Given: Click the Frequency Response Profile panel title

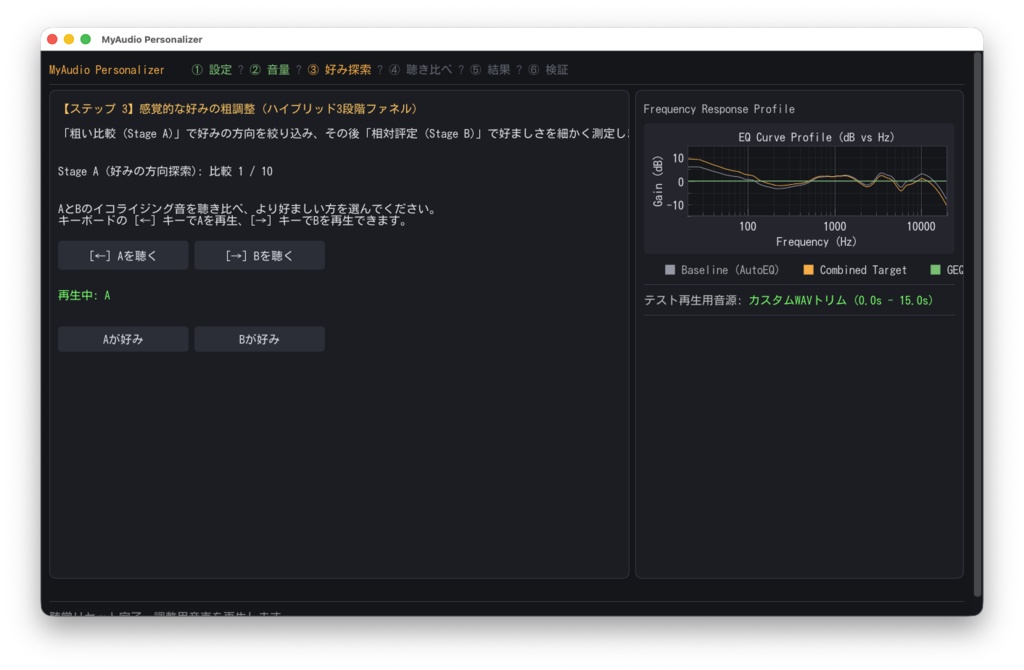Looking at the screenshot, I should [719, 109].
